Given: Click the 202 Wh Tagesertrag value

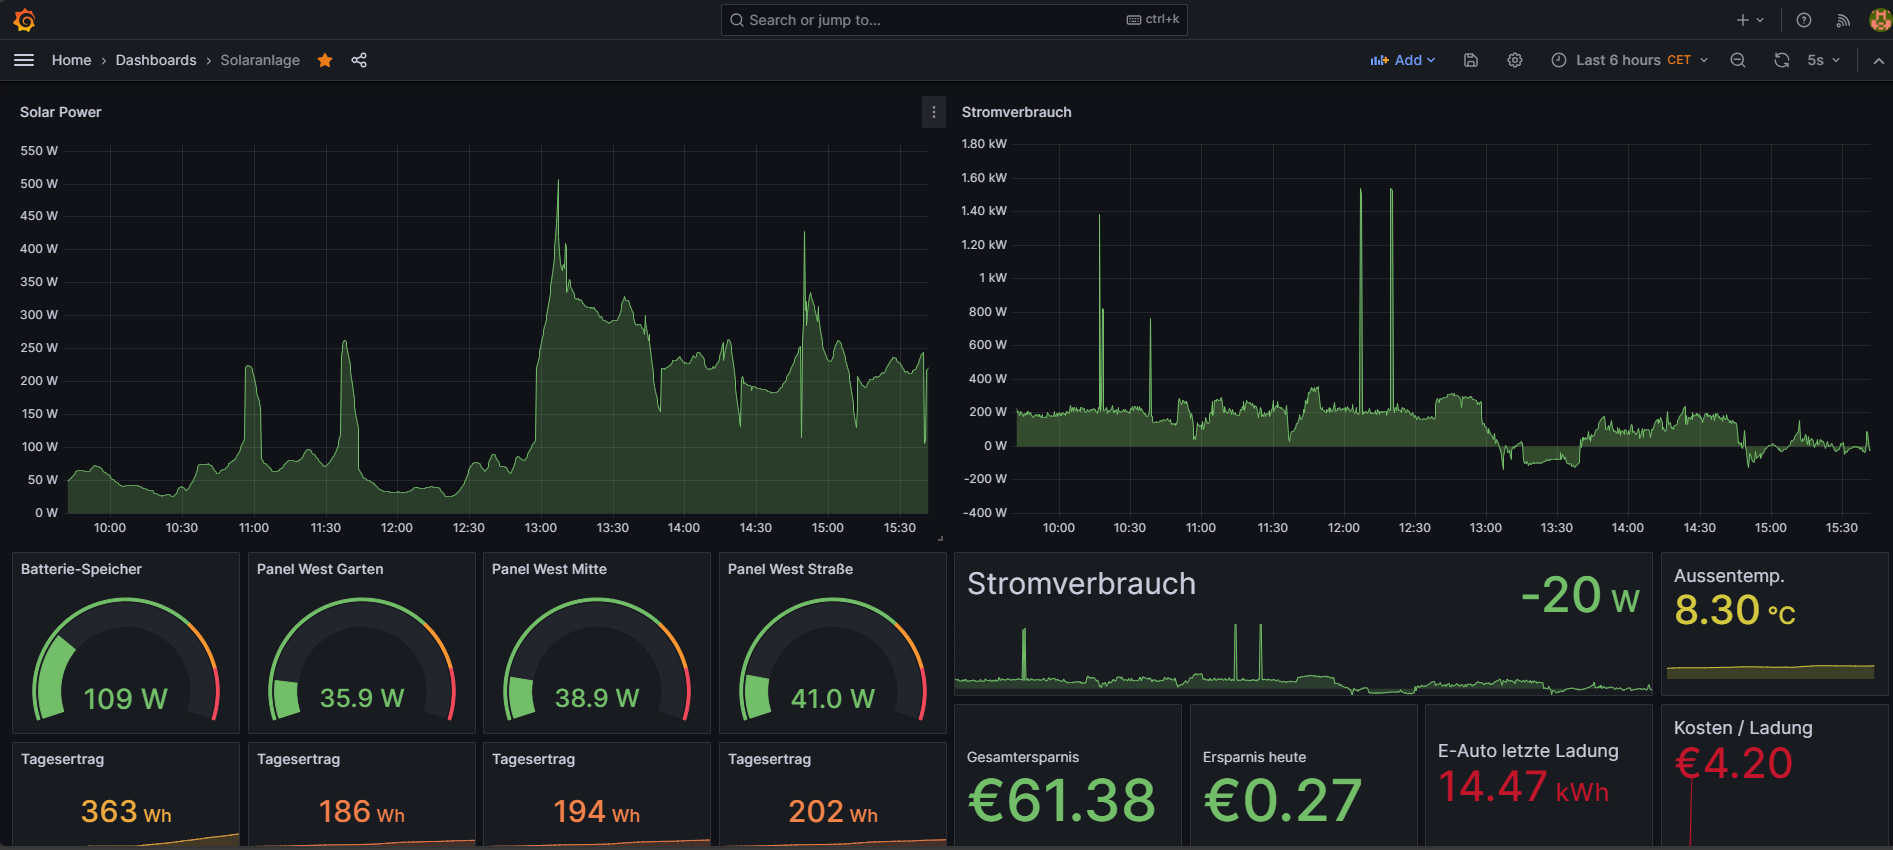Looking at the screenshot, I should coord(833,811).
